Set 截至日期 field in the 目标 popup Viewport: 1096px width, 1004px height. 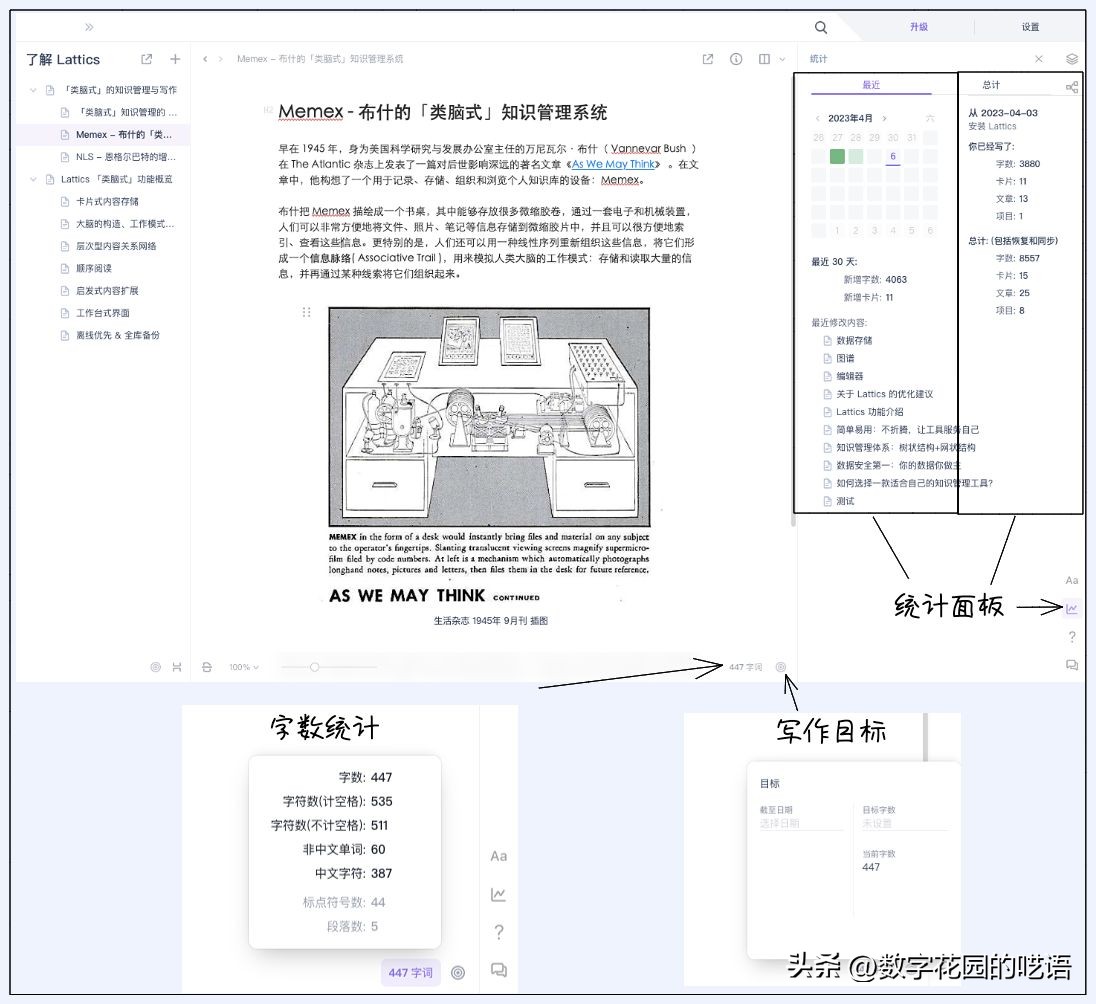802,824
